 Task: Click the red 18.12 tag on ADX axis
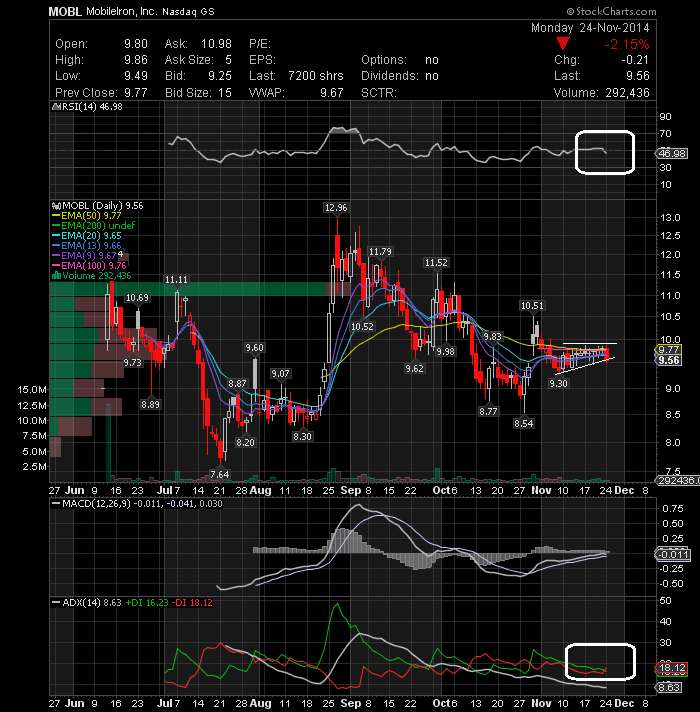[x=672, y=668]
